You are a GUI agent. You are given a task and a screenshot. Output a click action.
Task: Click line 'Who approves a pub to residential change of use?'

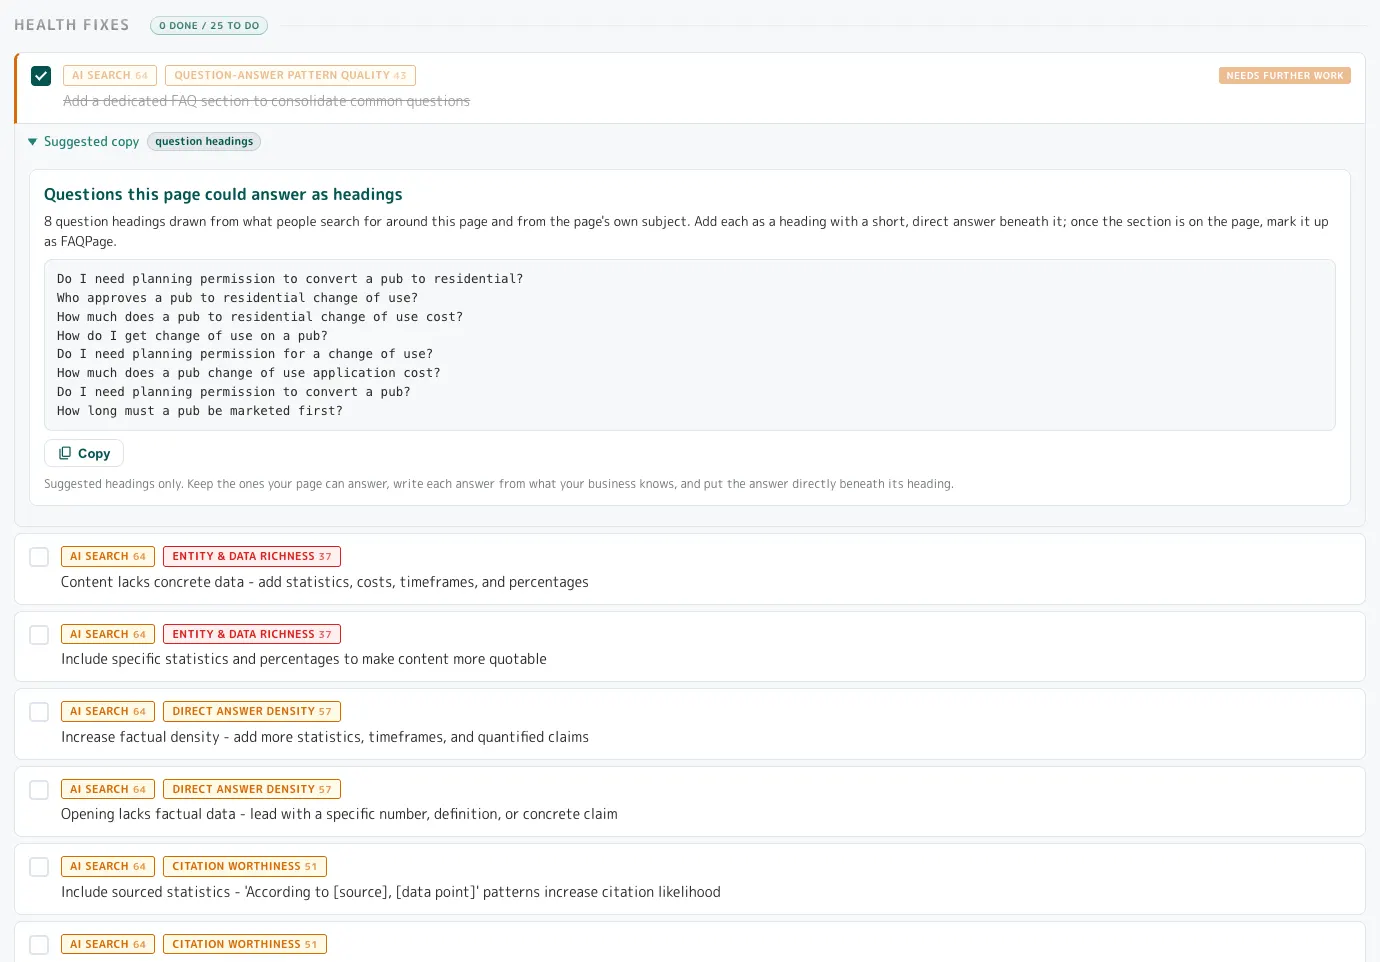(x=237, y=298)
